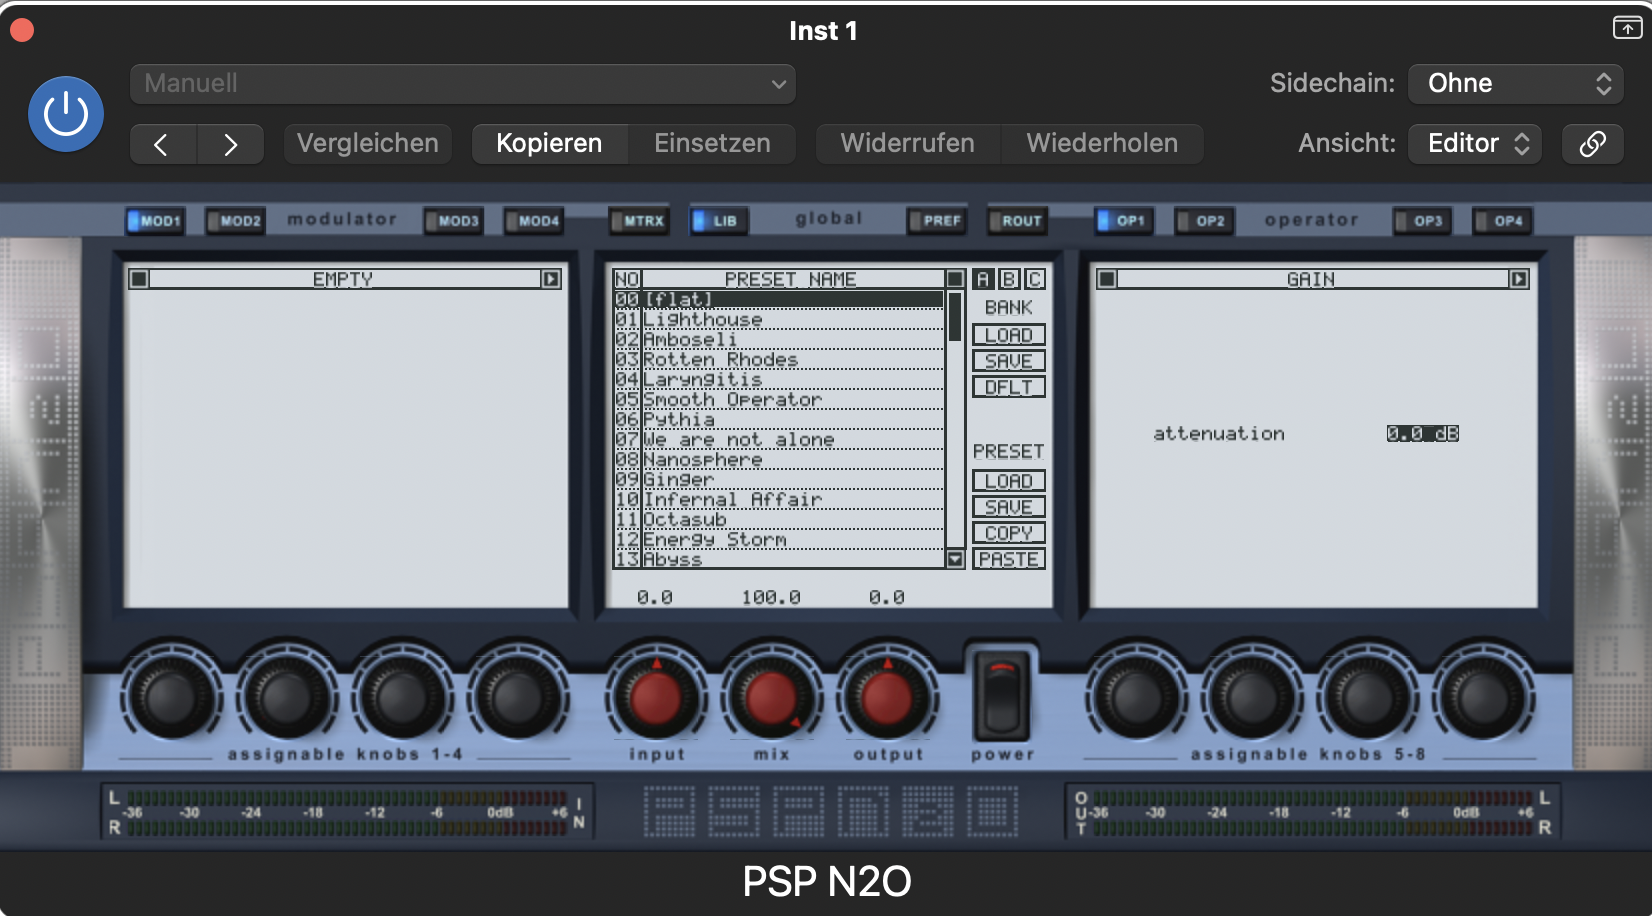Click the red mix knob
This screenshot has height=916, width=1652.
(772, 697)
